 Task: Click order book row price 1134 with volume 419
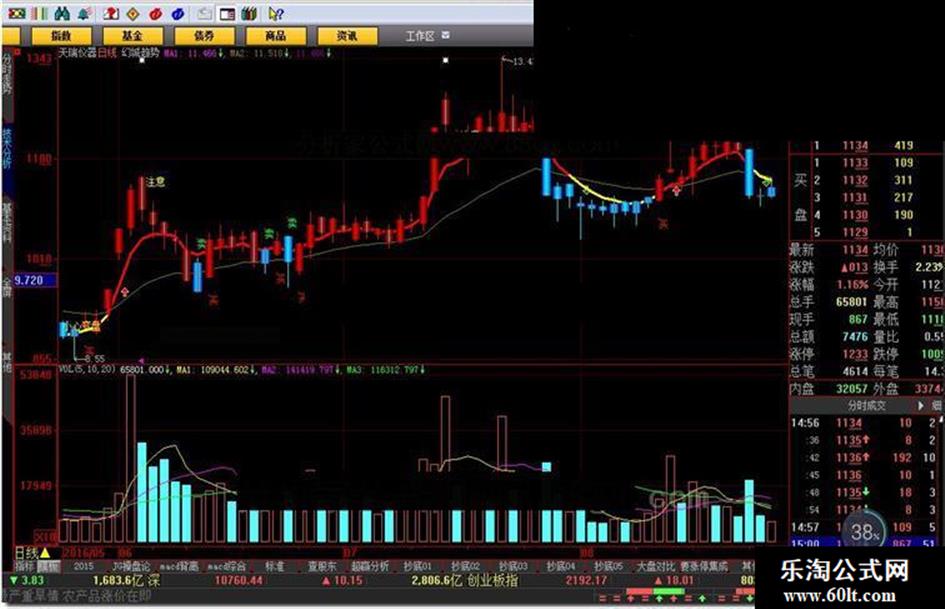tap(864, 145)
